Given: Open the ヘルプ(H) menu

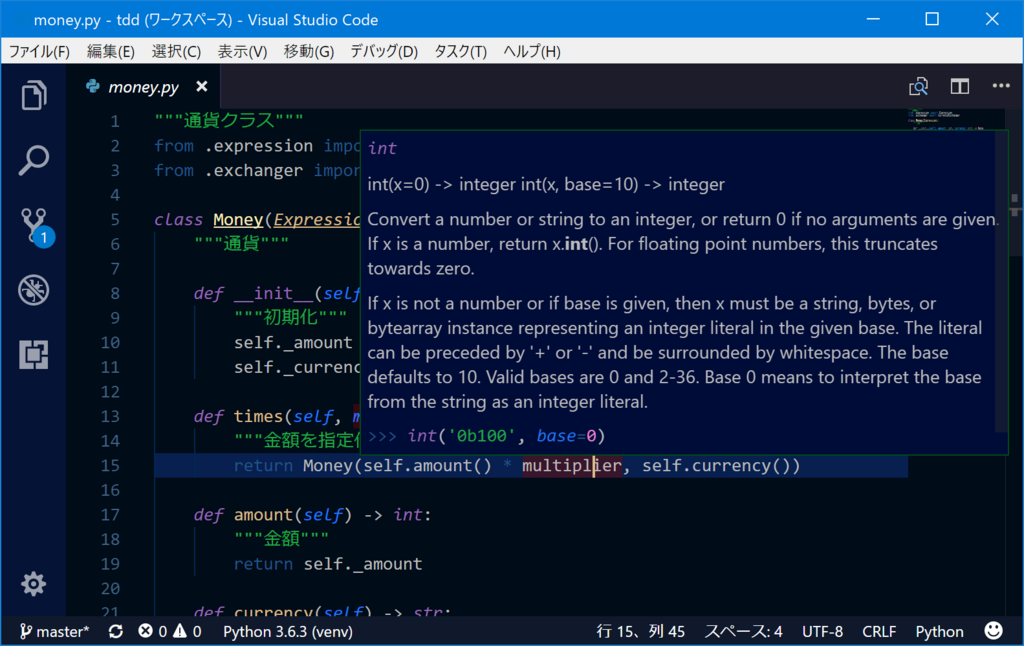Looking at the screenshot, I should pos(532,51).
